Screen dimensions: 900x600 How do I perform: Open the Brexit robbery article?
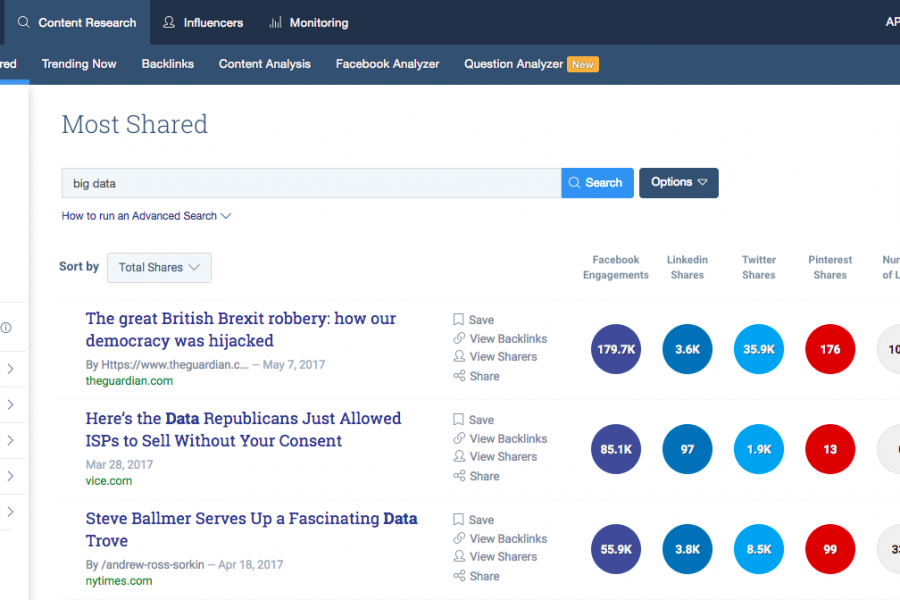coord(240,330)
